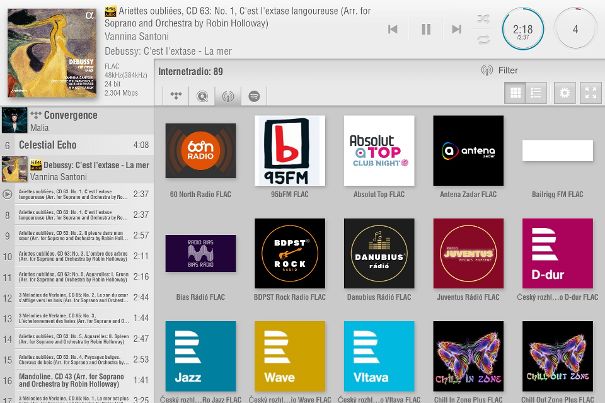This screenshot has height=403, width=605.
Task: Select the Convergence album by Malia
Action: (x=77, y=120)
